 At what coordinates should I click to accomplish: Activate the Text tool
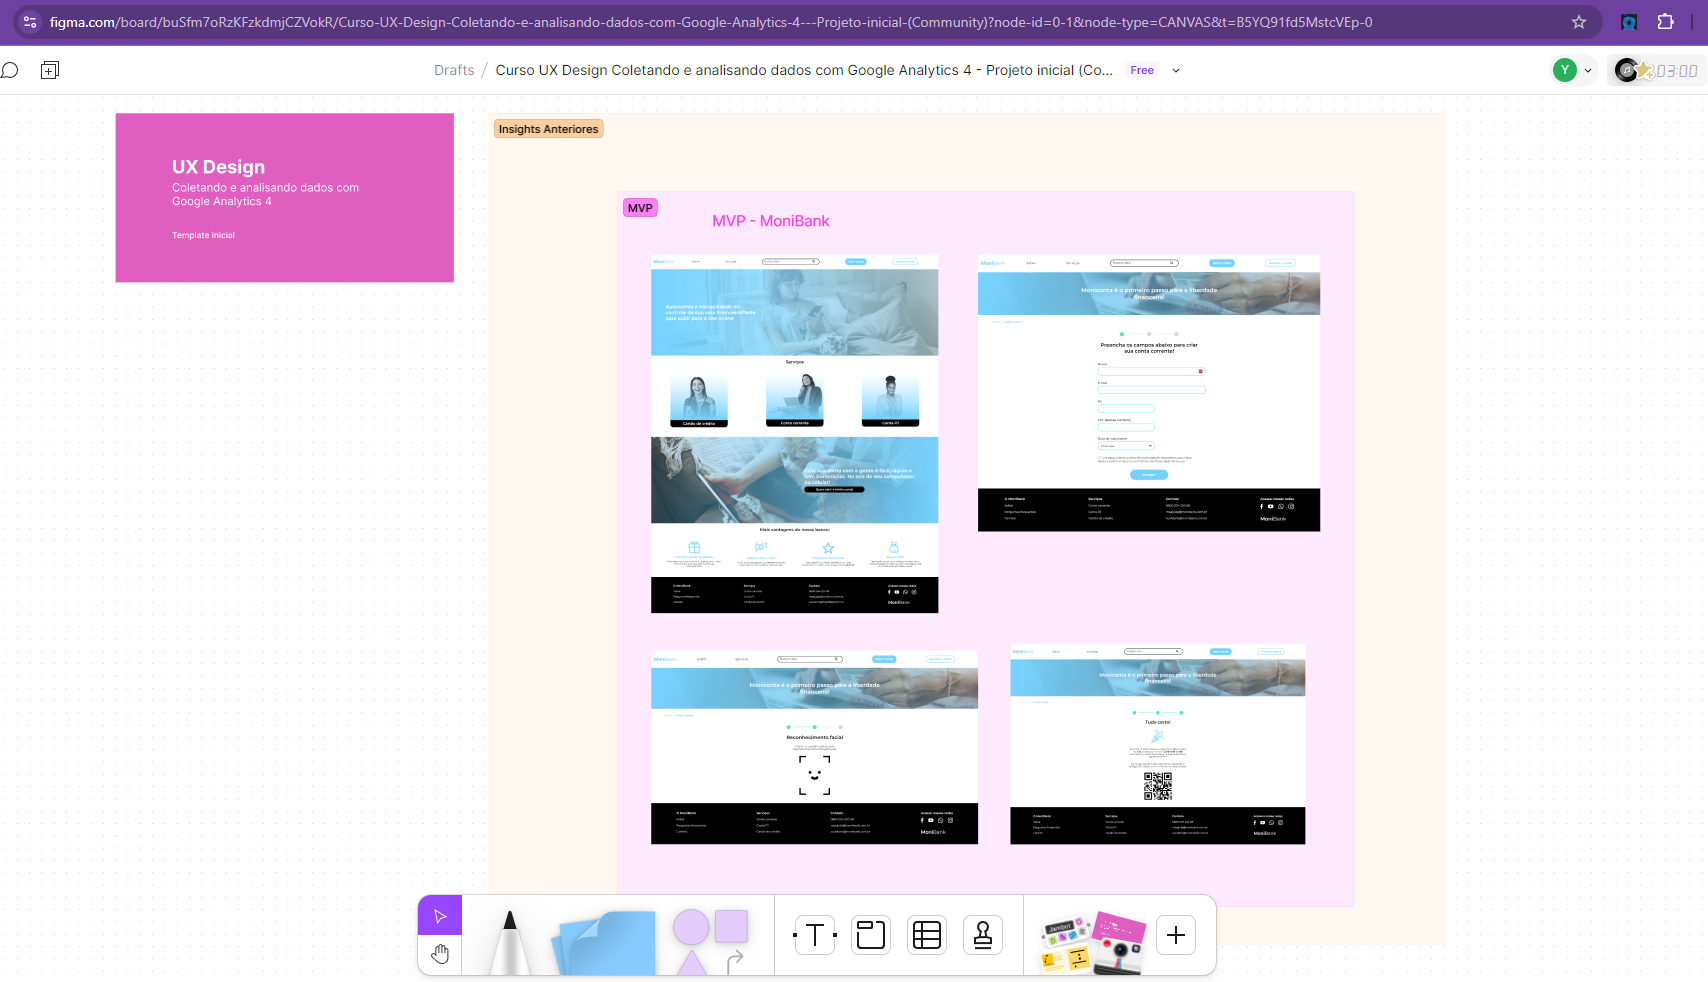pos(815,935)
